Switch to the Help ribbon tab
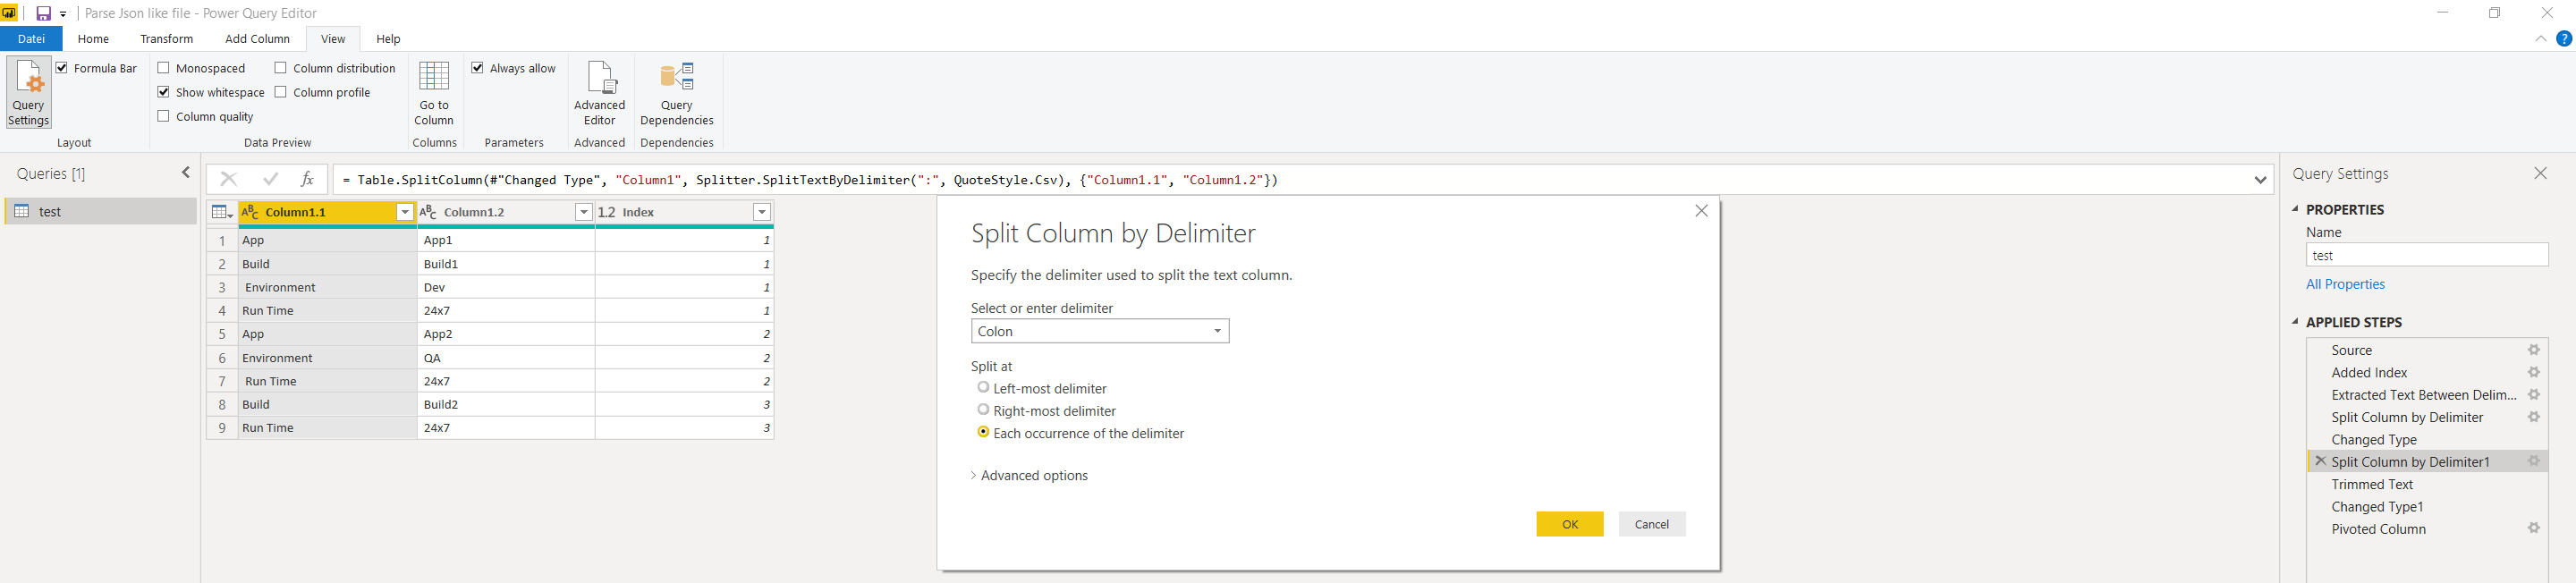The width and height of the screenshot is (2576, 583). point(388,39)
